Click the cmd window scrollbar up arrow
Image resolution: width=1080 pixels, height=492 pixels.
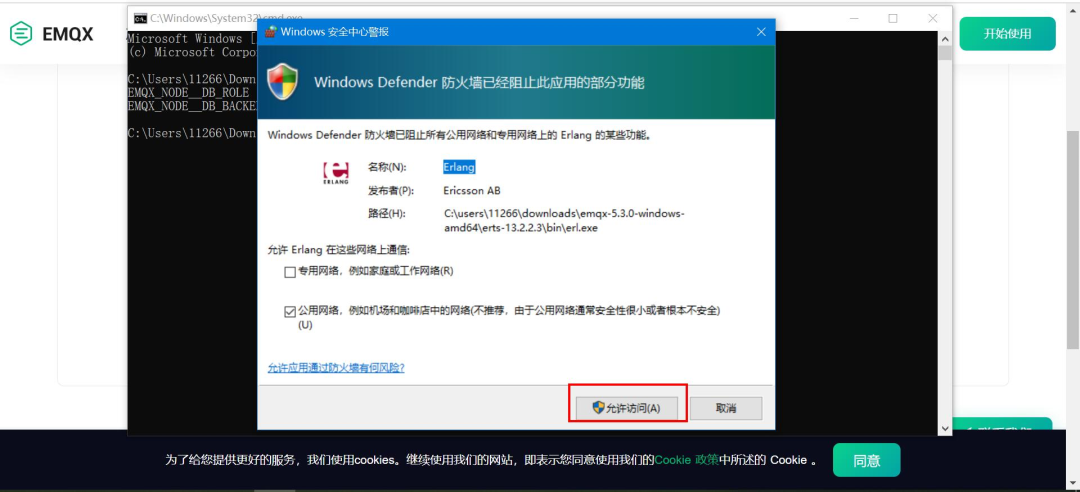(x=945, y=38)
